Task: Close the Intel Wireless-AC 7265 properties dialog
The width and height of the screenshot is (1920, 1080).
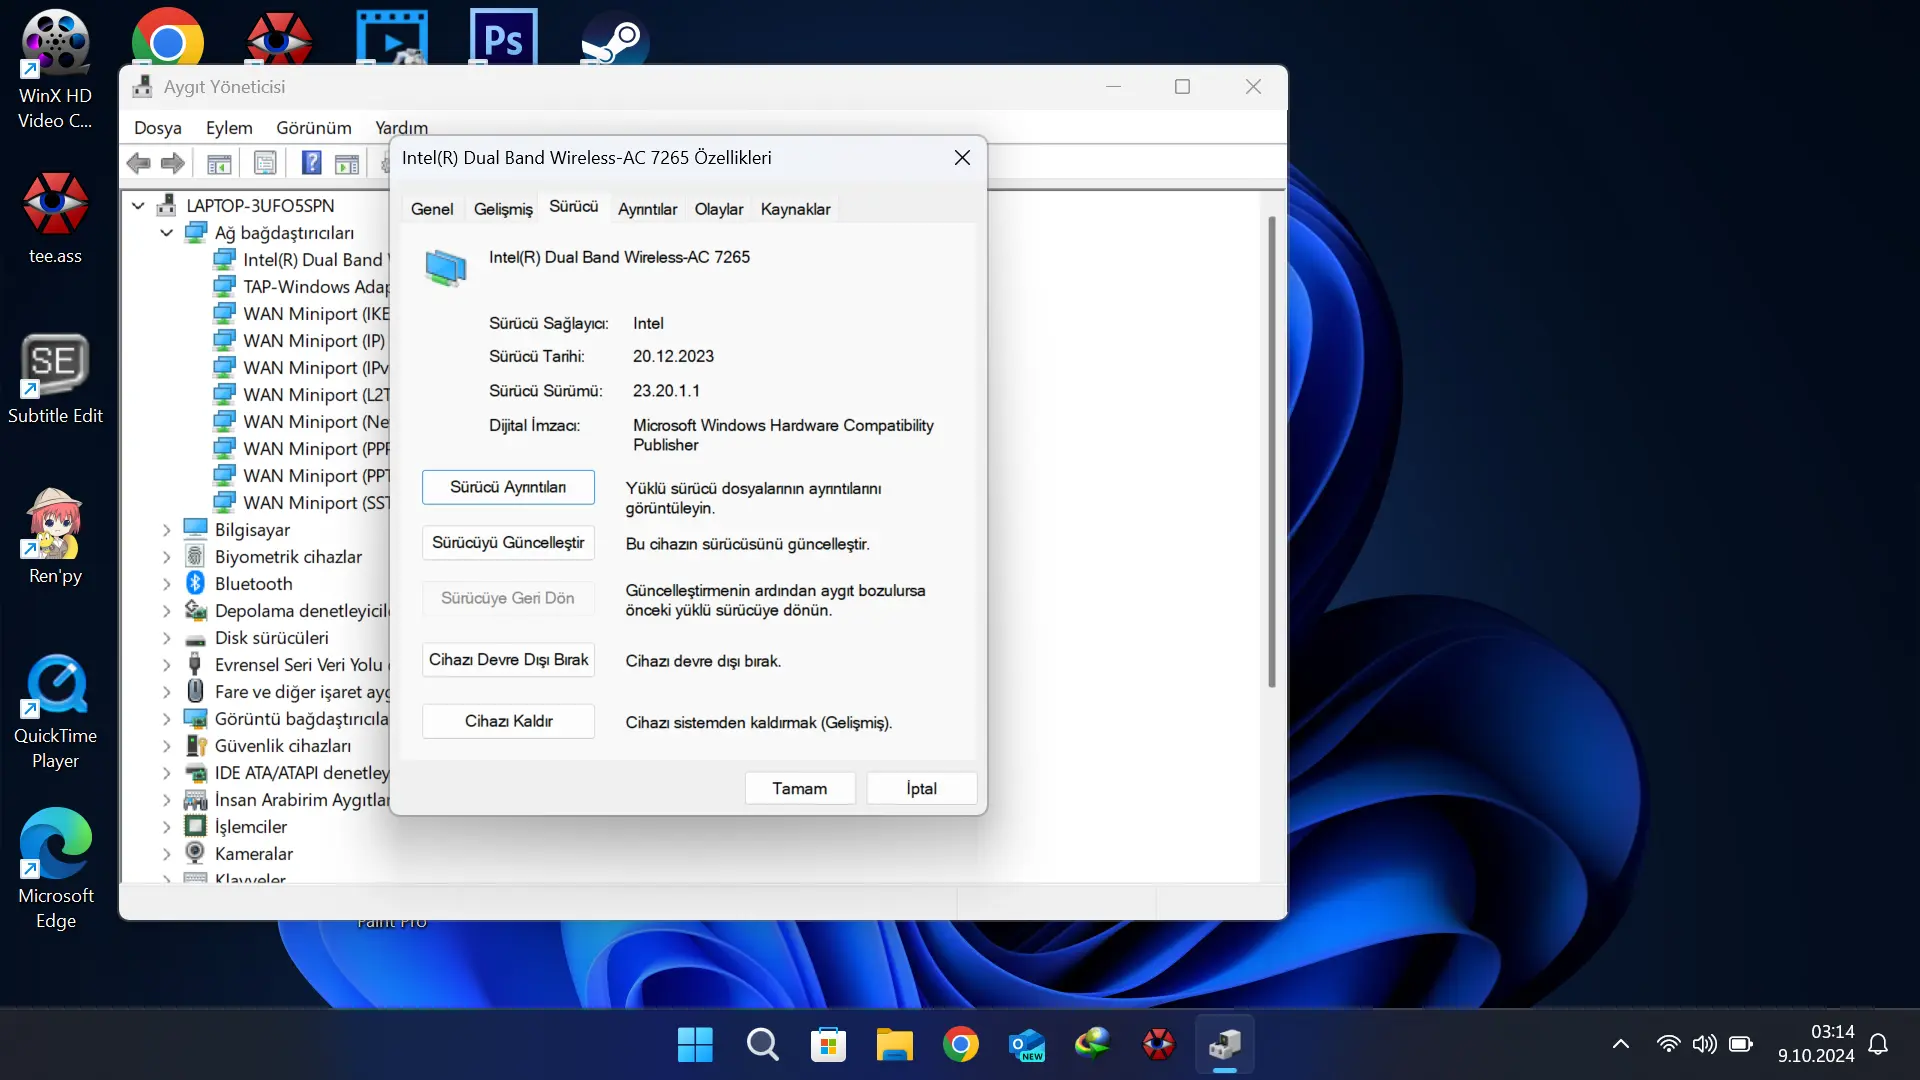Action: (962, 158)
